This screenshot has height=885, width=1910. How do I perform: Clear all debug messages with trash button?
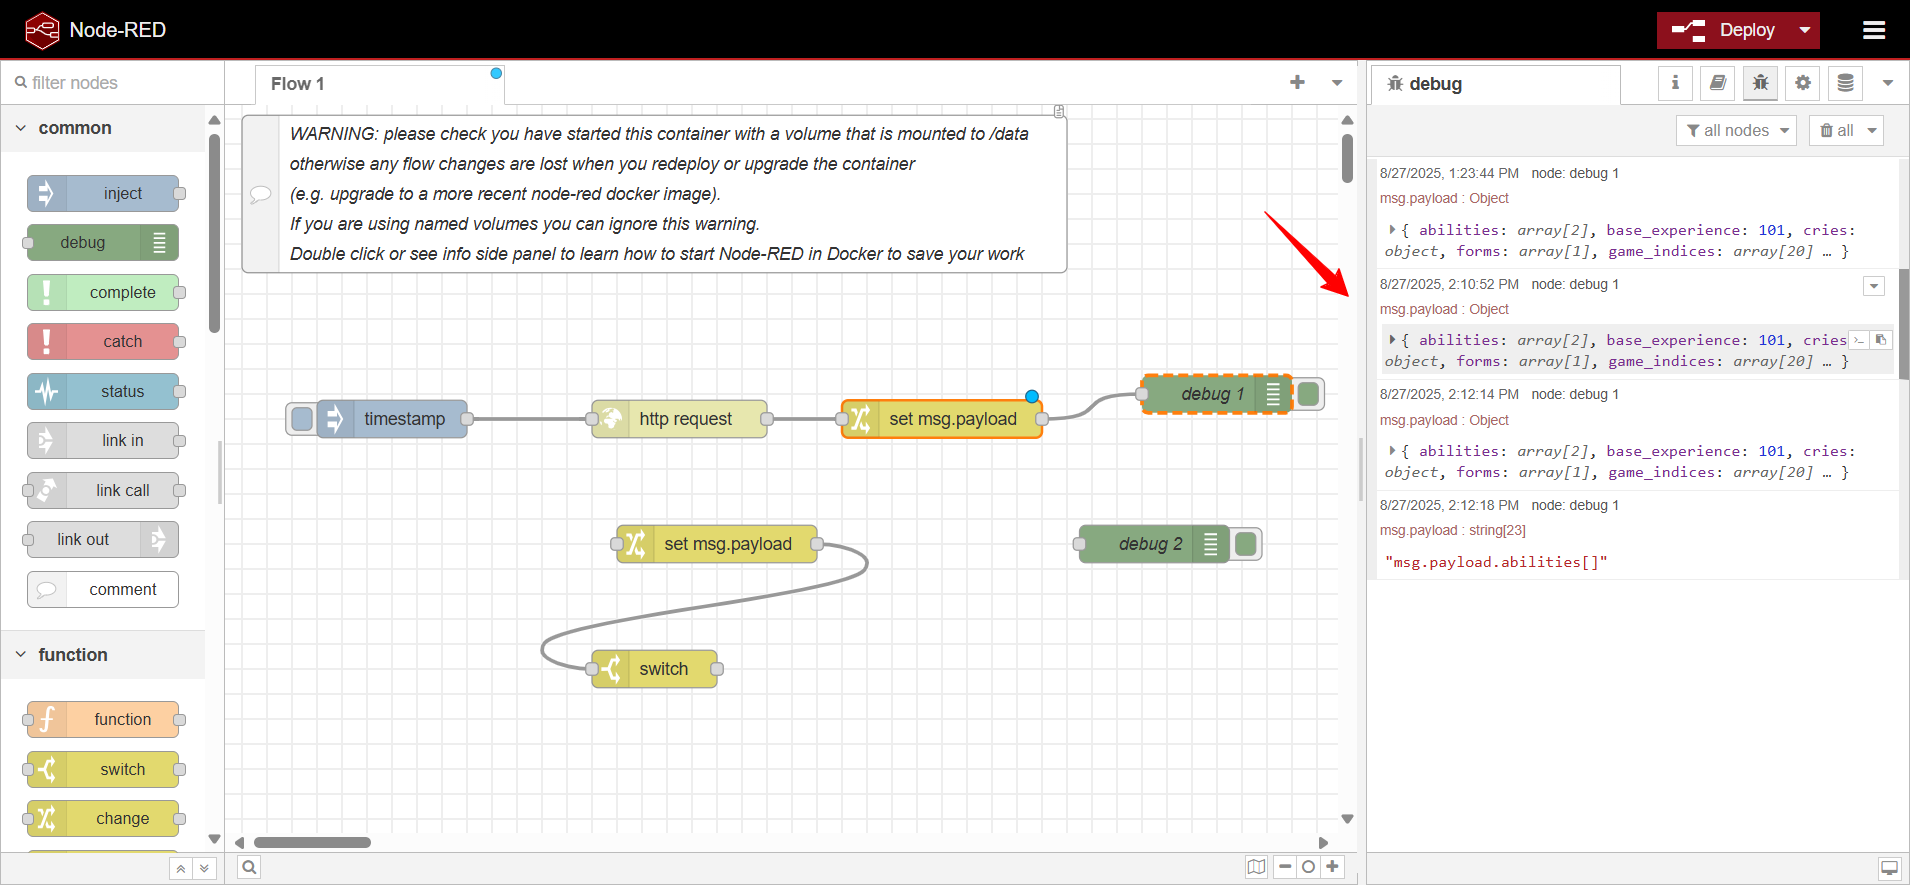[1836, 130]
